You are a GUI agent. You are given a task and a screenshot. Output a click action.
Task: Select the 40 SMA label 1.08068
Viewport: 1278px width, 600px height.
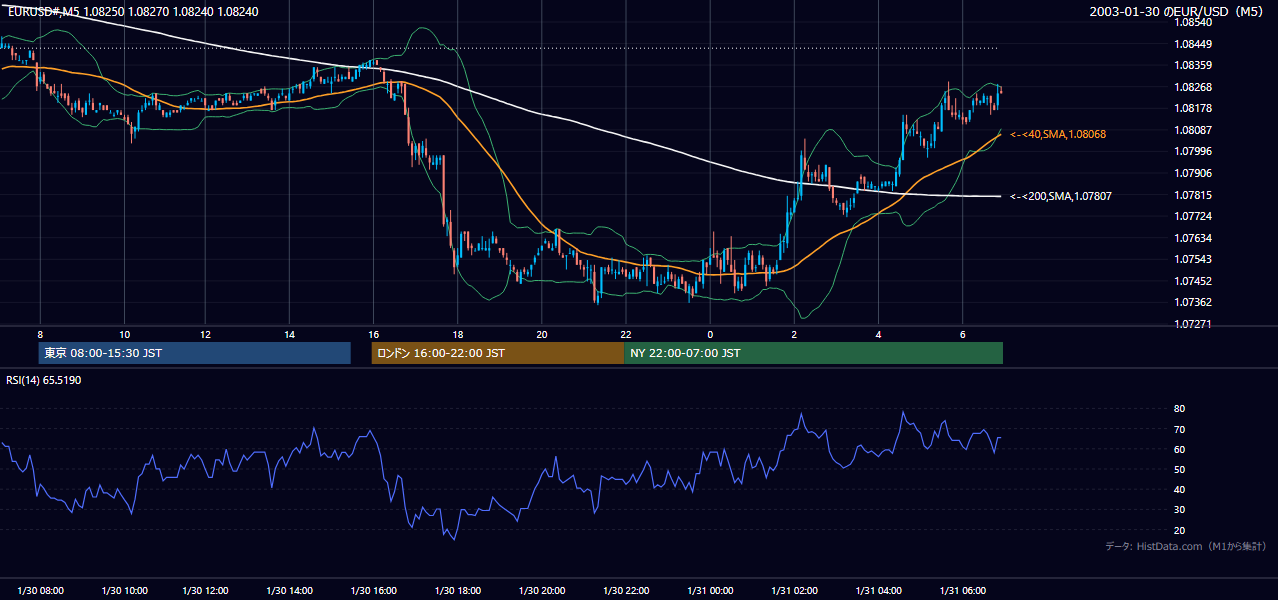pyautogui.click(x=1058, y=134)
